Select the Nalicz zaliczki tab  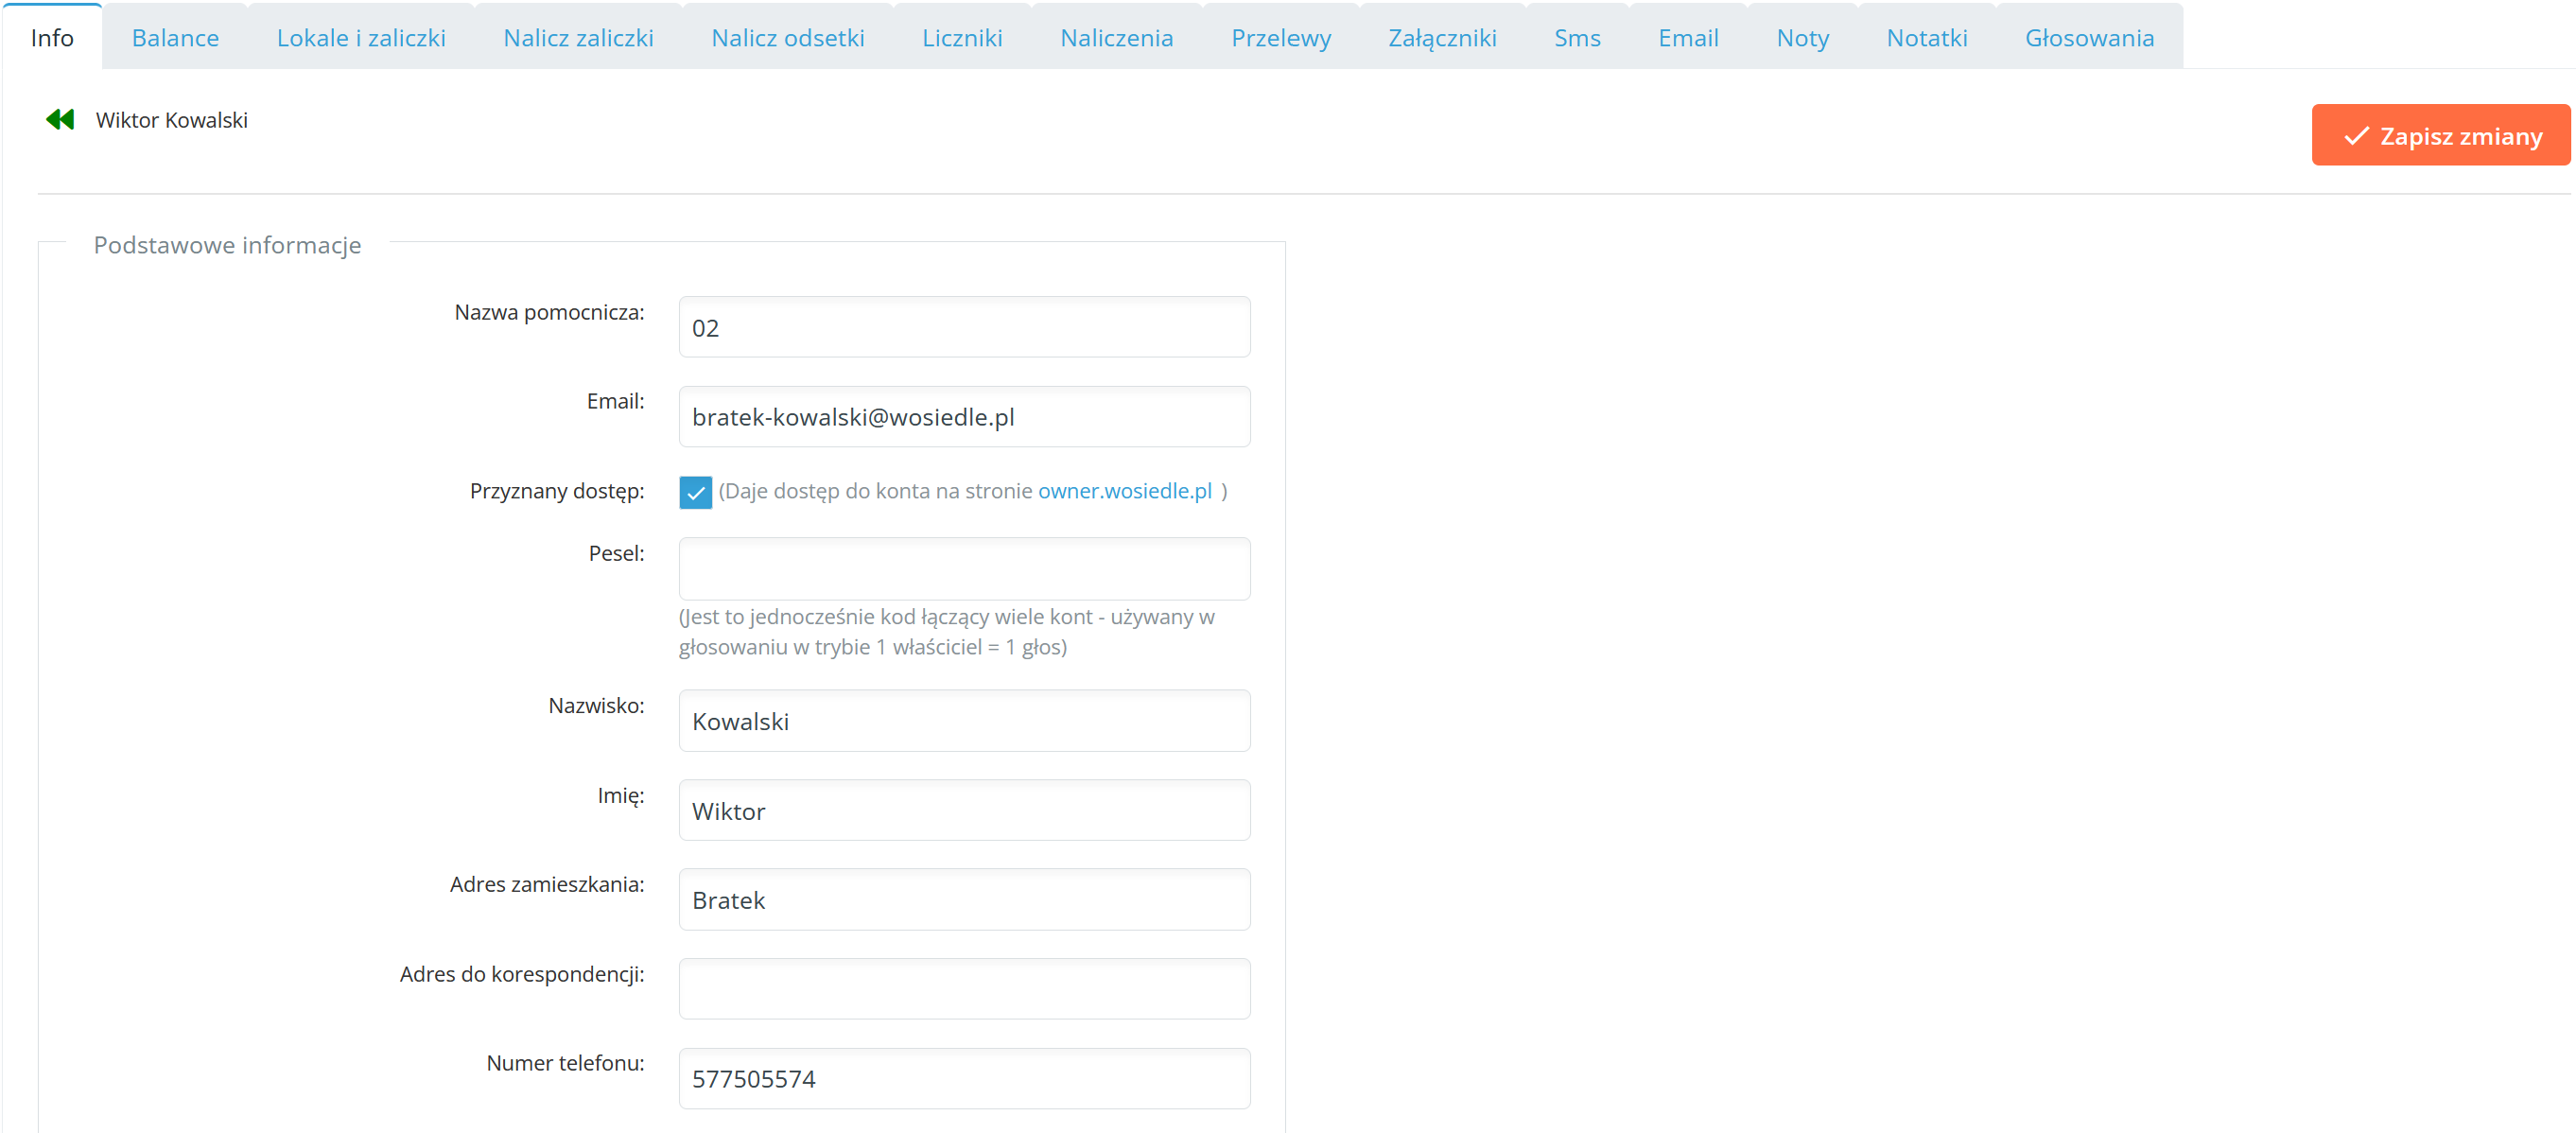[578, 38]
